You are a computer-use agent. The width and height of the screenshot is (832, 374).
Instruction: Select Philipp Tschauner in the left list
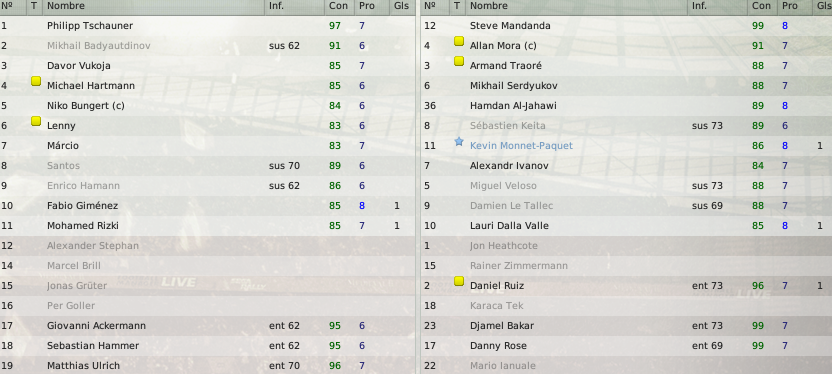207,25
